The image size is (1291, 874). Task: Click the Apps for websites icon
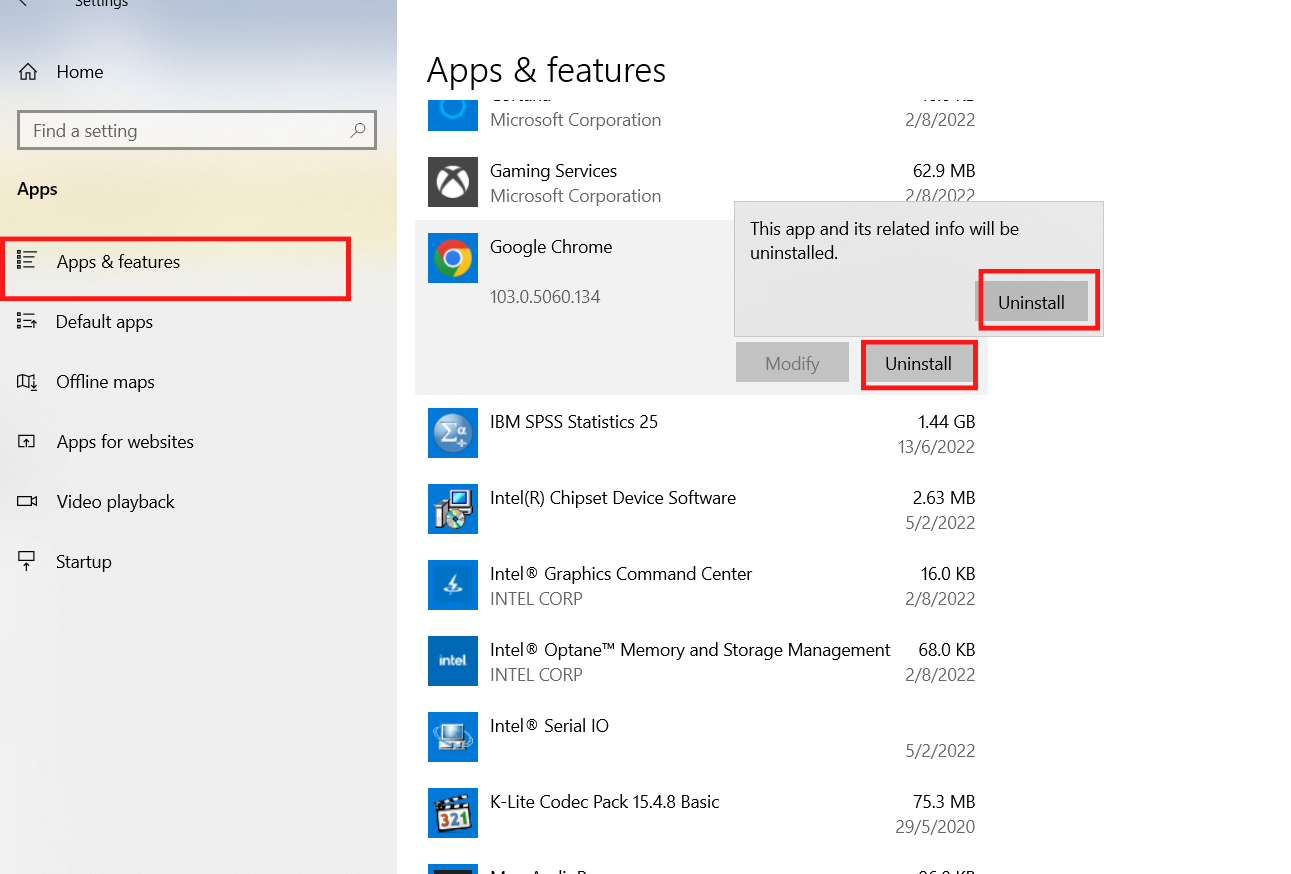tap(27, 441)
